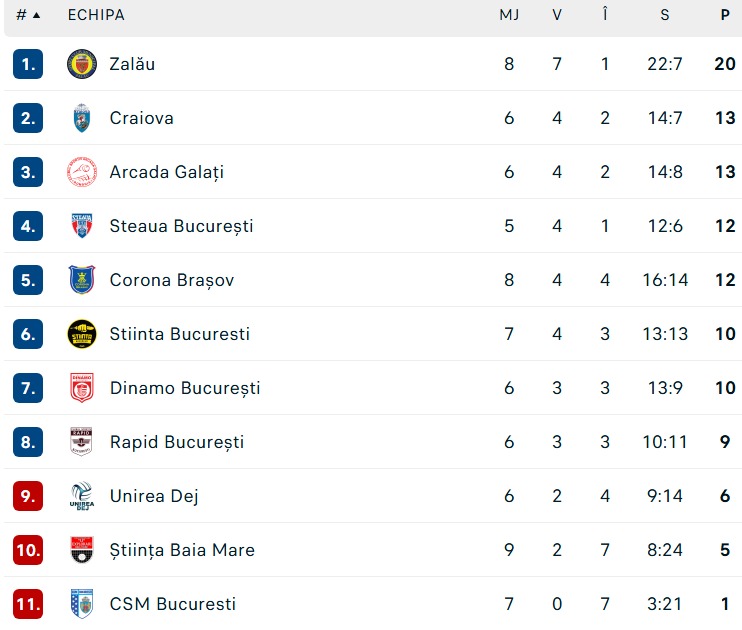Image resolution: width=742 pixels, height=630 pixels.
Task: Click the Steaua București crest icon
Action: (82, 226)
